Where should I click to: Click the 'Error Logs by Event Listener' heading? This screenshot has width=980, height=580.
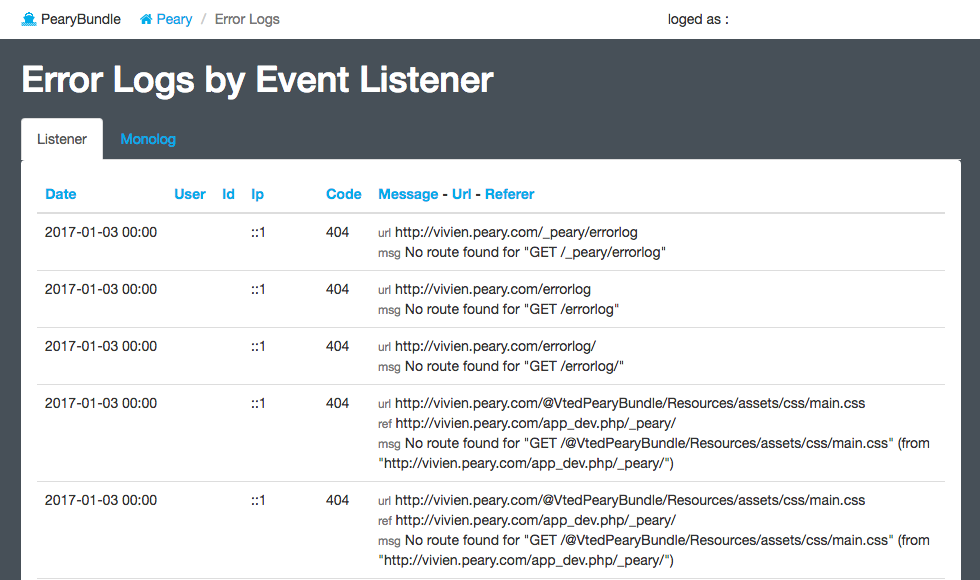257,80
